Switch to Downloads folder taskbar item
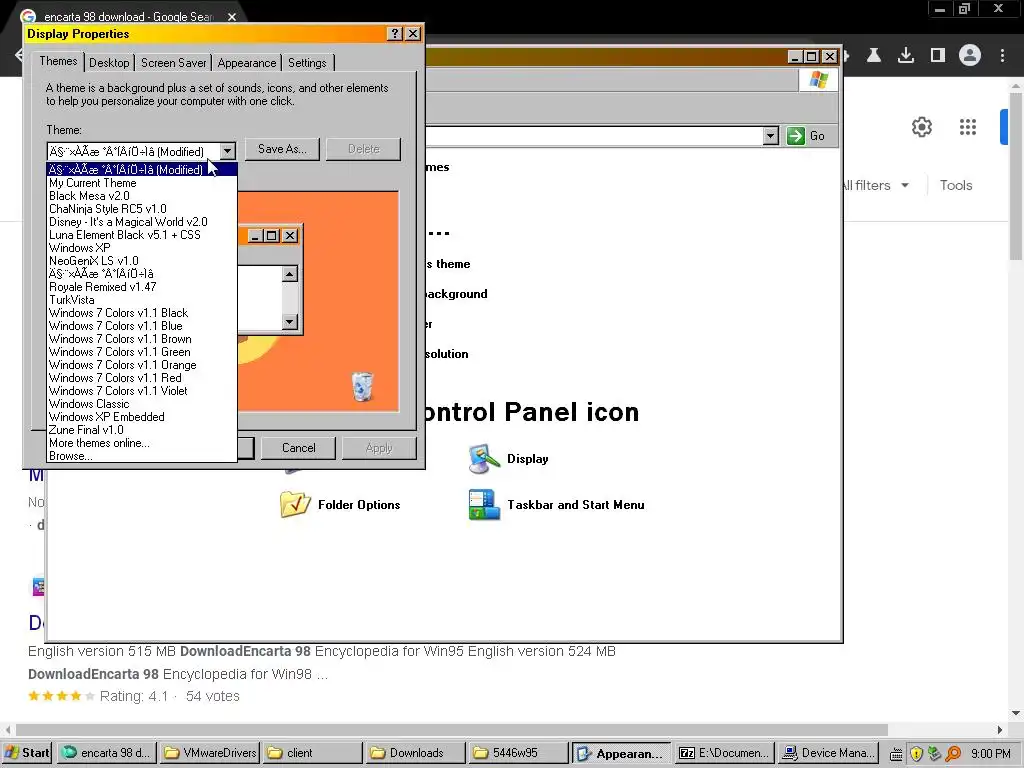Screen dimensions: 1024x768 pyautogui.click(x=416, y=753)
